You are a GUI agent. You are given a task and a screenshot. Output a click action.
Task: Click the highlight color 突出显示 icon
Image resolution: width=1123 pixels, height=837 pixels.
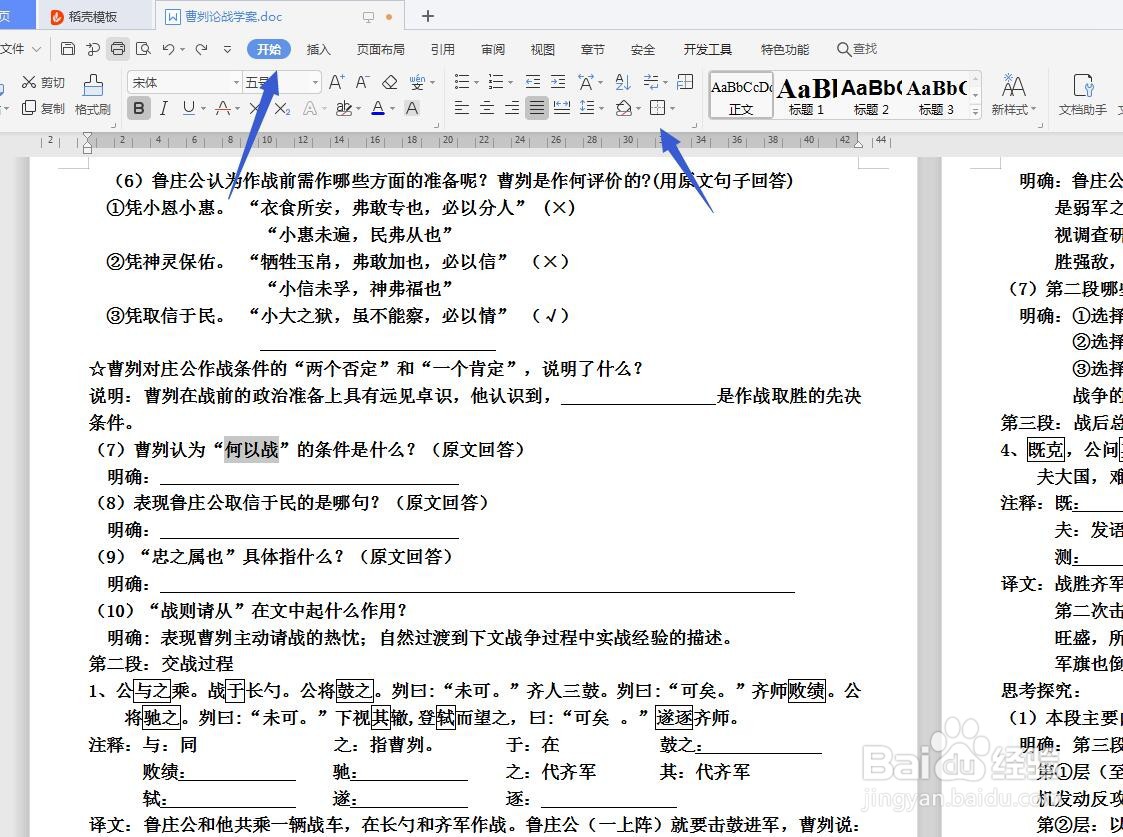344,108
